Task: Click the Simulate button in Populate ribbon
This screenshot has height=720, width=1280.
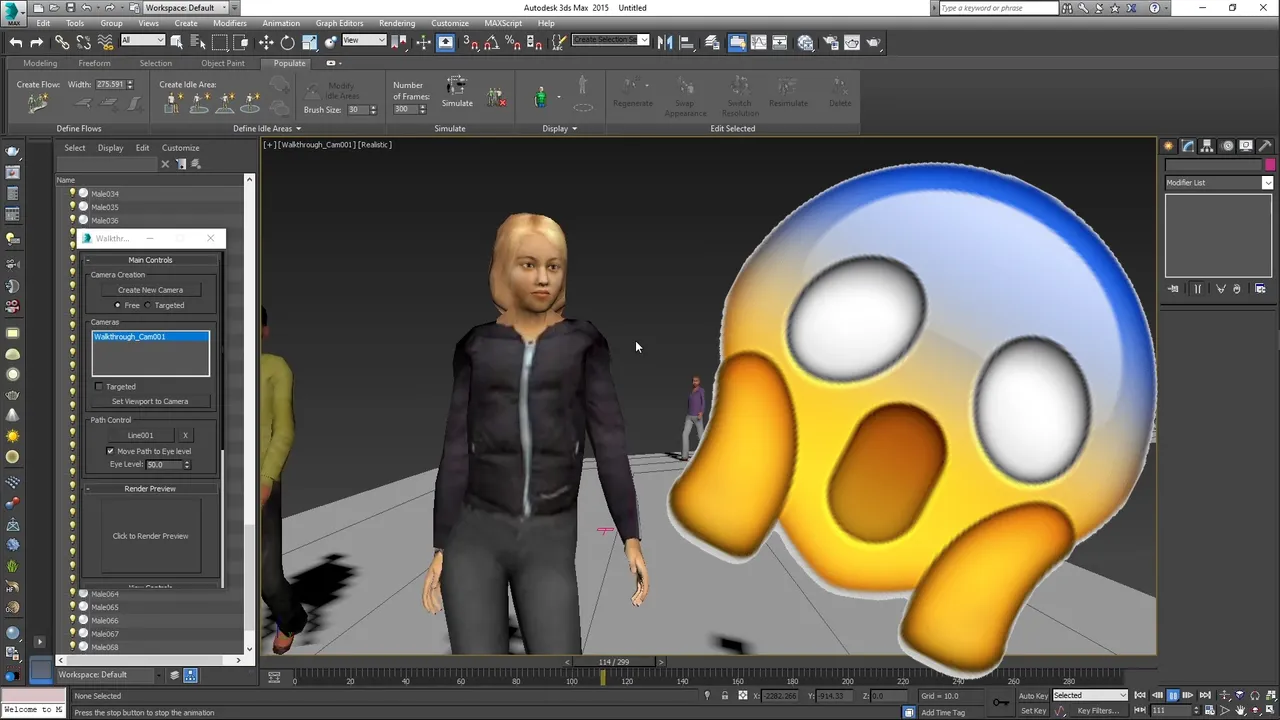Action: tap(457, 92)
